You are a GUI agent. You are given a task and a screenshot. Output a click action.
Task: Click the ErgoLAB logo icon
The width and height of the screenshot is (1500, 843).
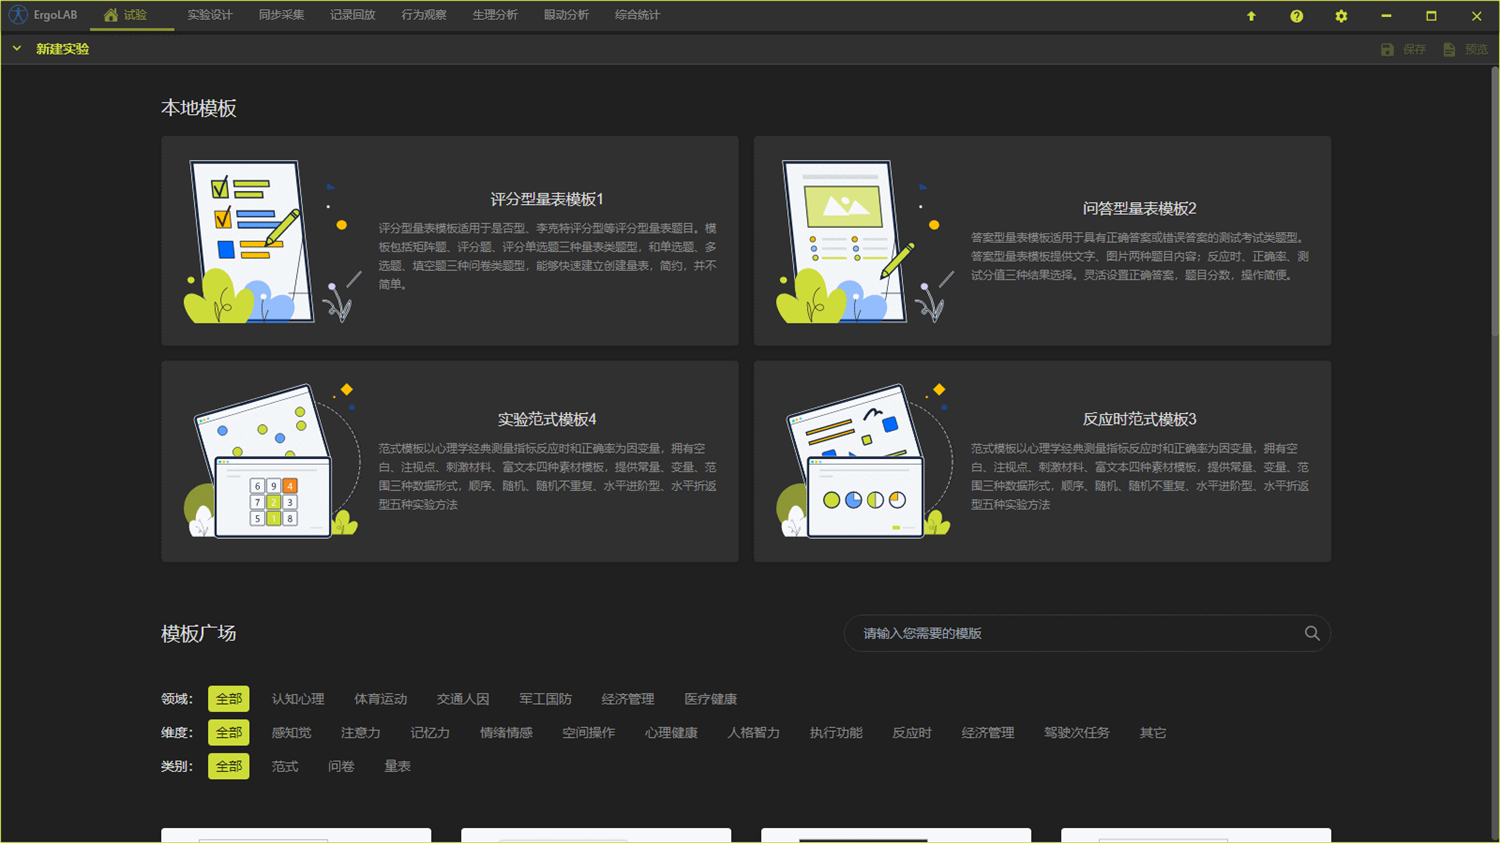click(x=18, y=15)
